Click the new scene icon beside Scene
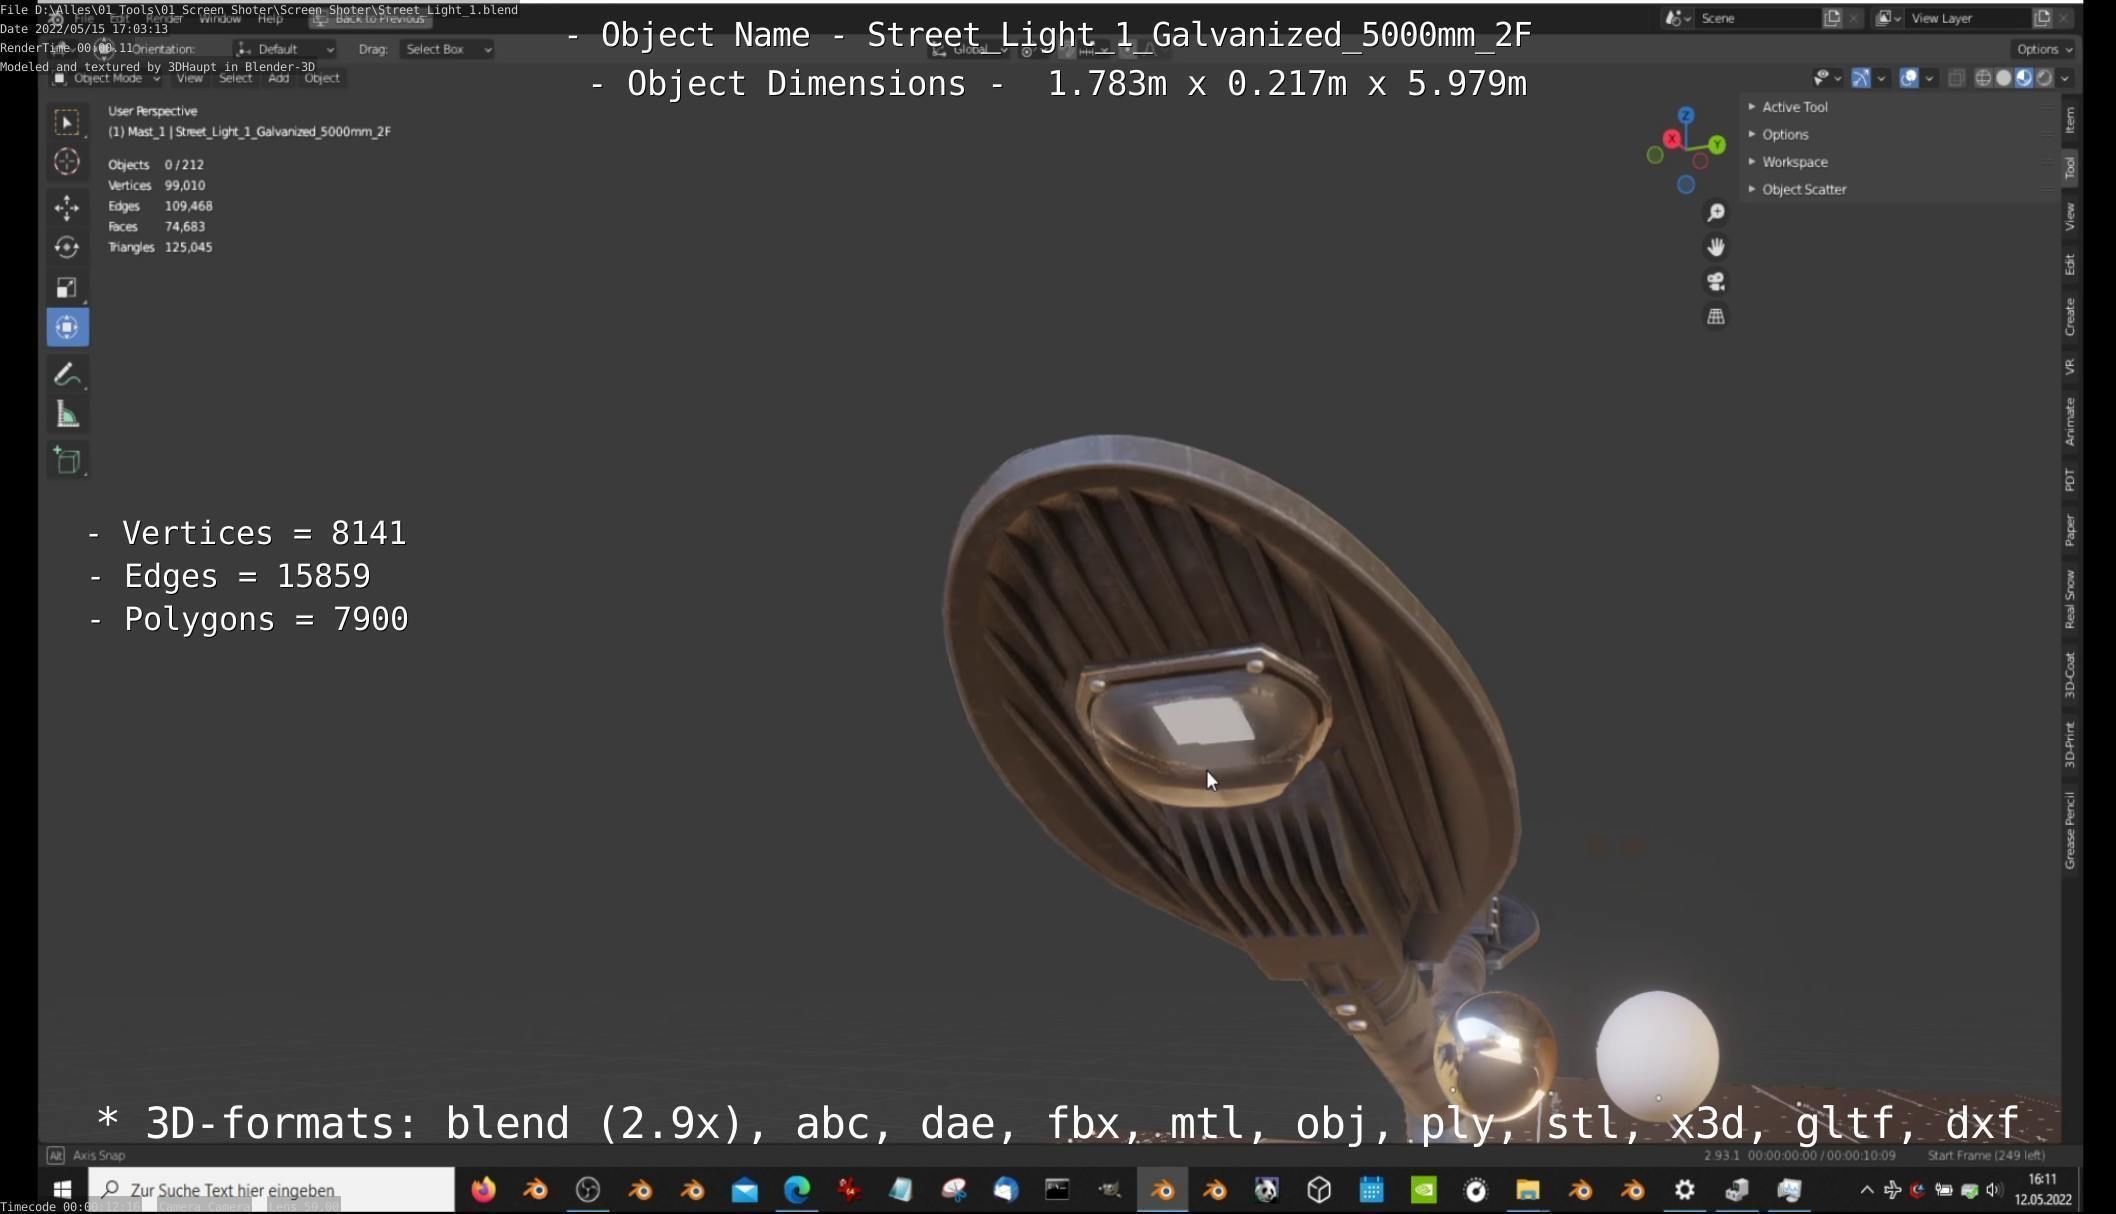 [x=1832, y=18]
